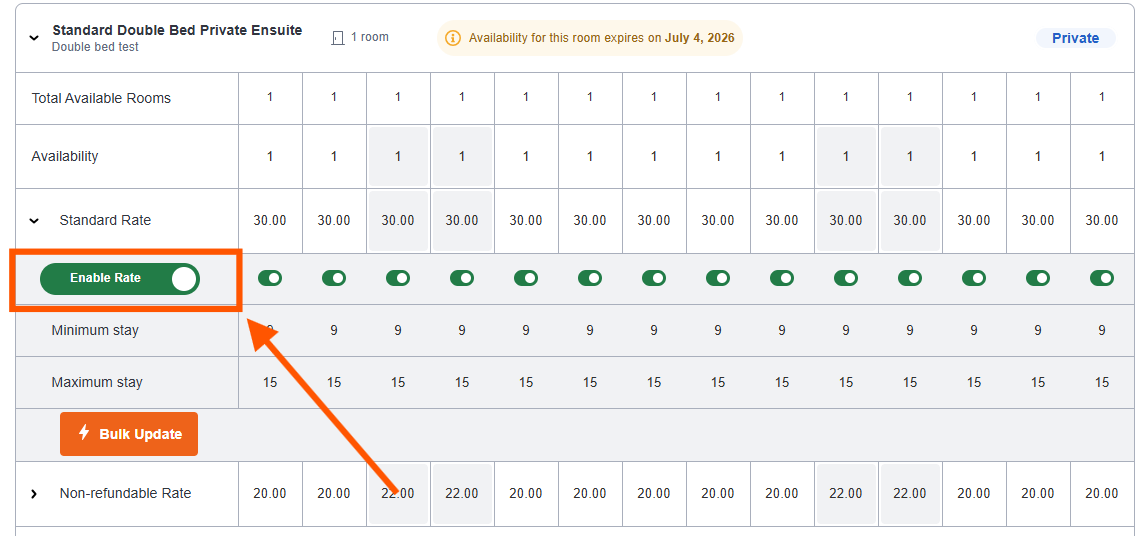This screenshot has width=1147, height=536.
Task: Collapse the Standard Double Bed Private Ensuite section
Action: (x=34, y=38)
